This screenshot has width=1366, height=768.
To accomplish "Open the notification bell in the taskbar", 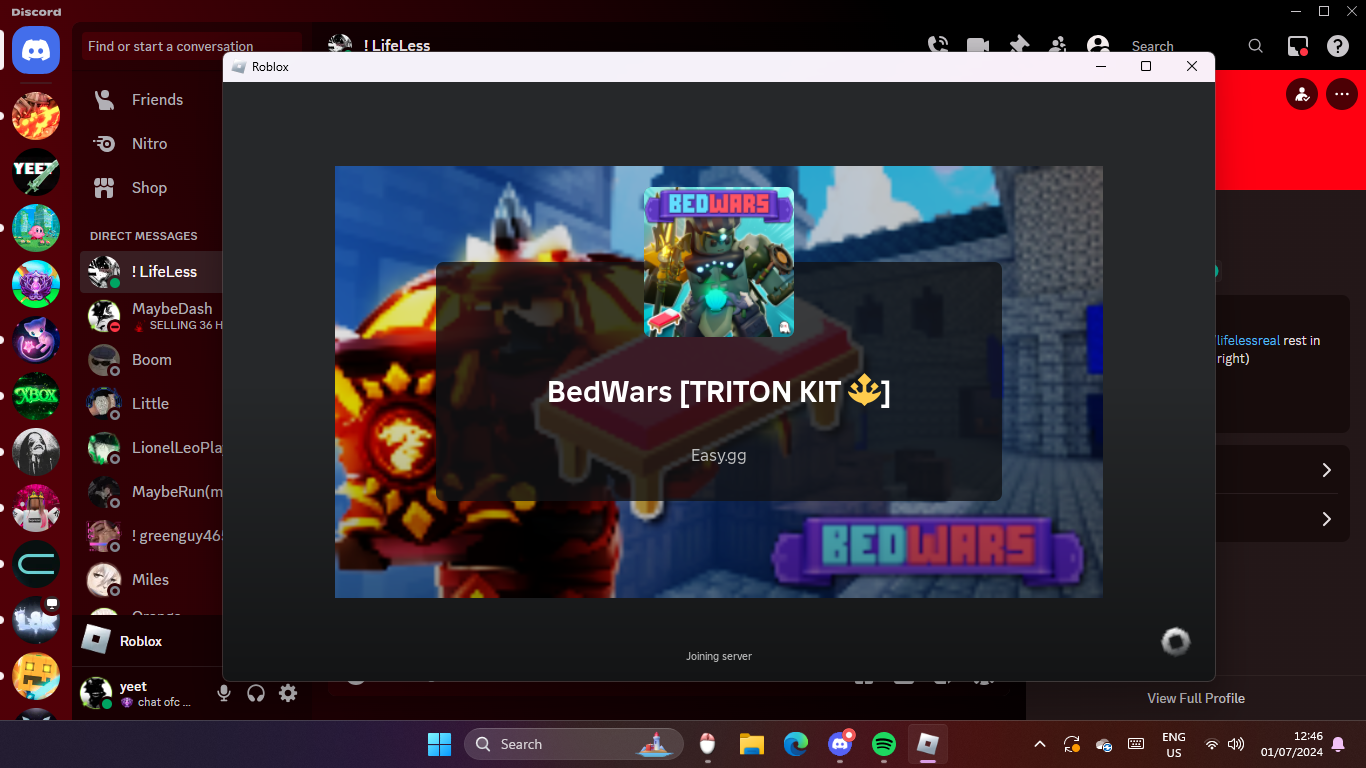I will (x=1338, y=744).
